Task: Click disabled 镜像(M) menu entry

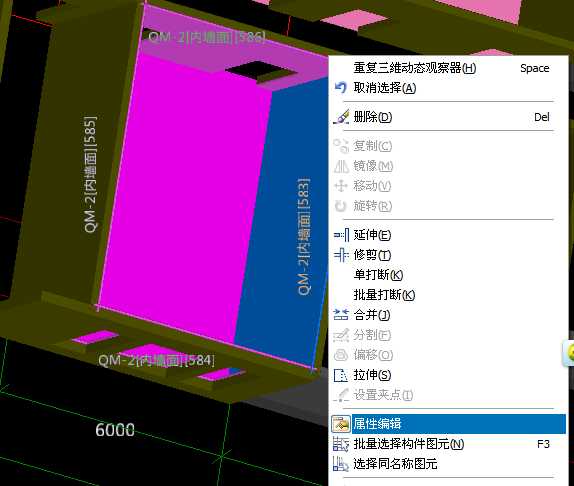Action: [x=448, y=166]
